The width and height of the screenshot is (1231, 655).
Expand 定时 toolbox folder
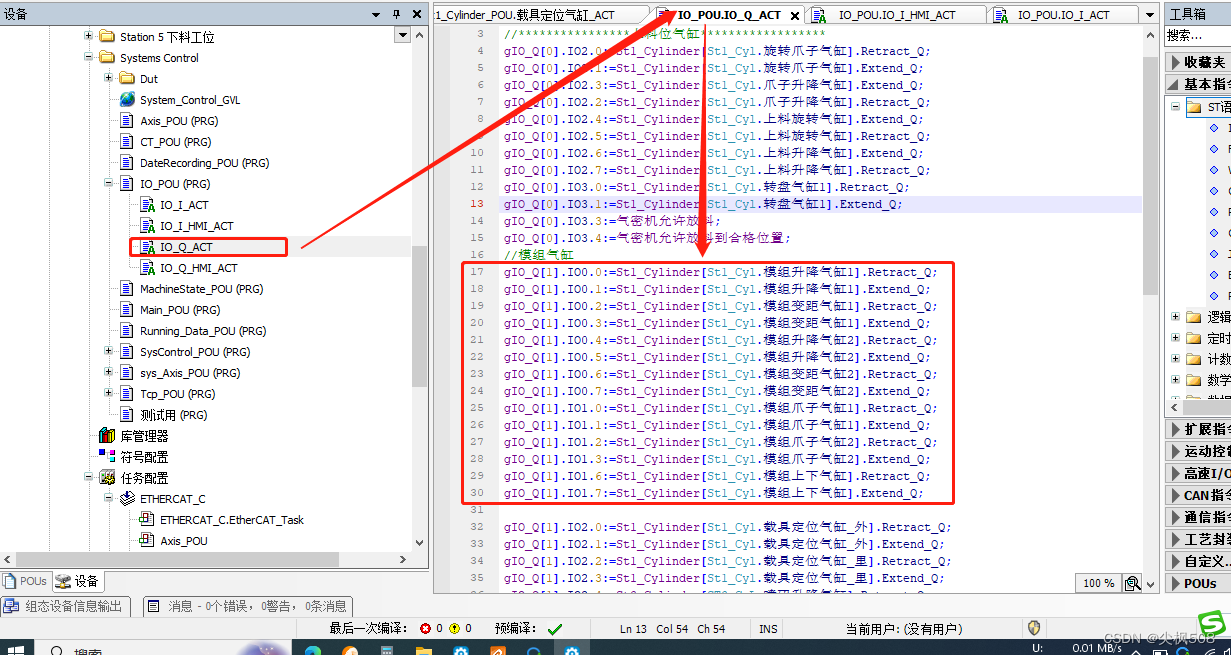[x=1176, y=338]
